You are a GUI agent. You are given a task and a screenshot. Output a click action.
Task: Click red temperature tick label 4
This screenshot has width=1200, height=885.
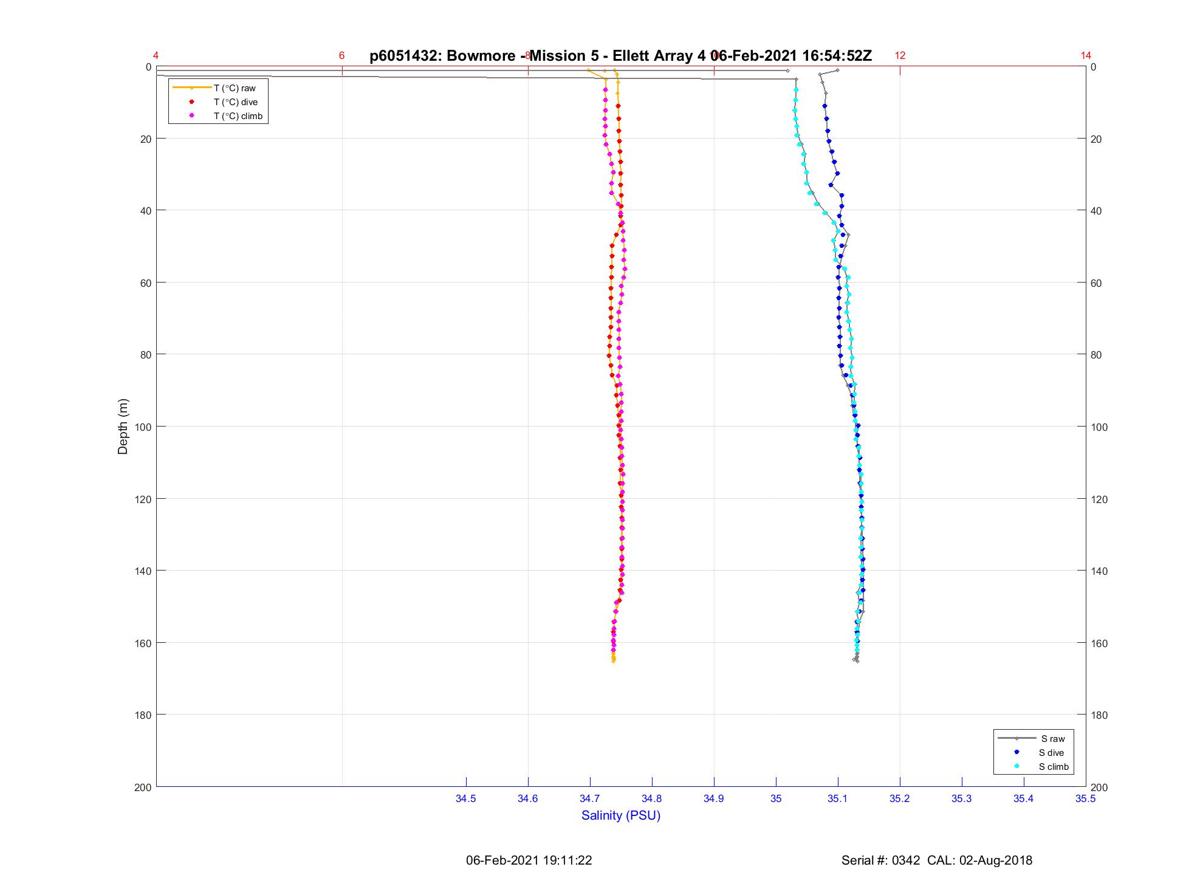pos(156,56)
